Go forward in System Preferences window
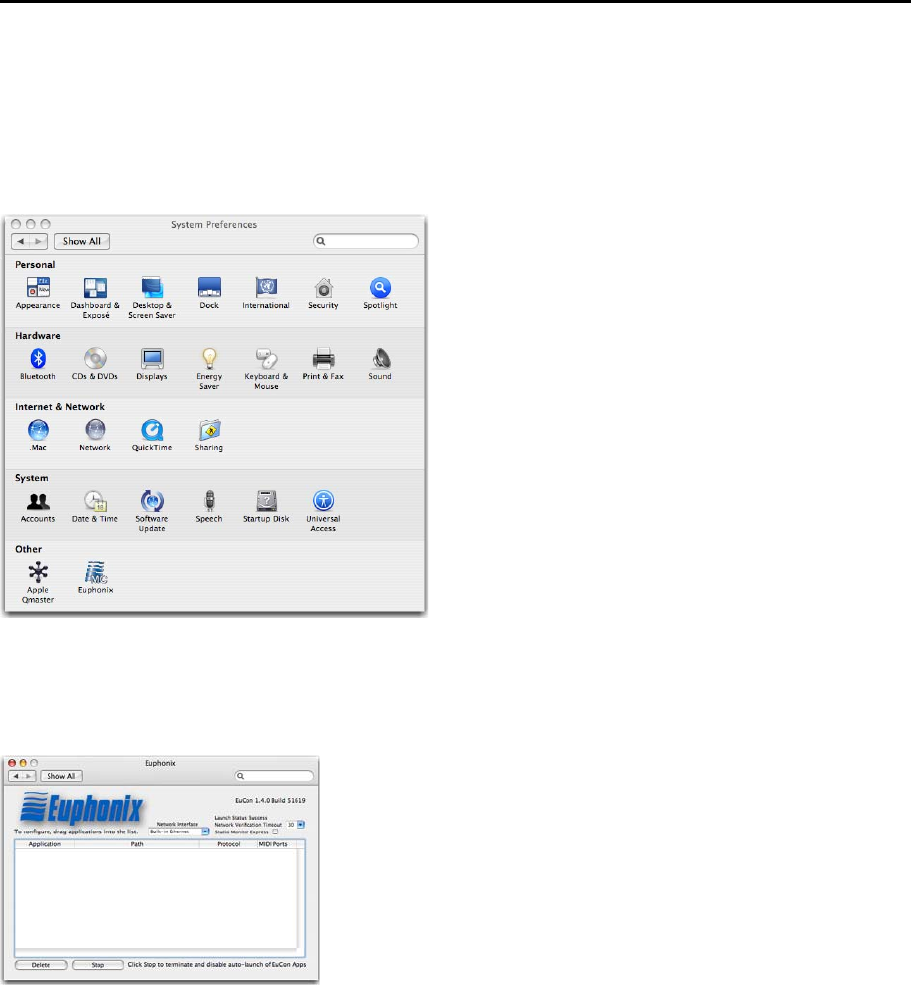Viewport: 911px width, 985px height. click(38, 241)
